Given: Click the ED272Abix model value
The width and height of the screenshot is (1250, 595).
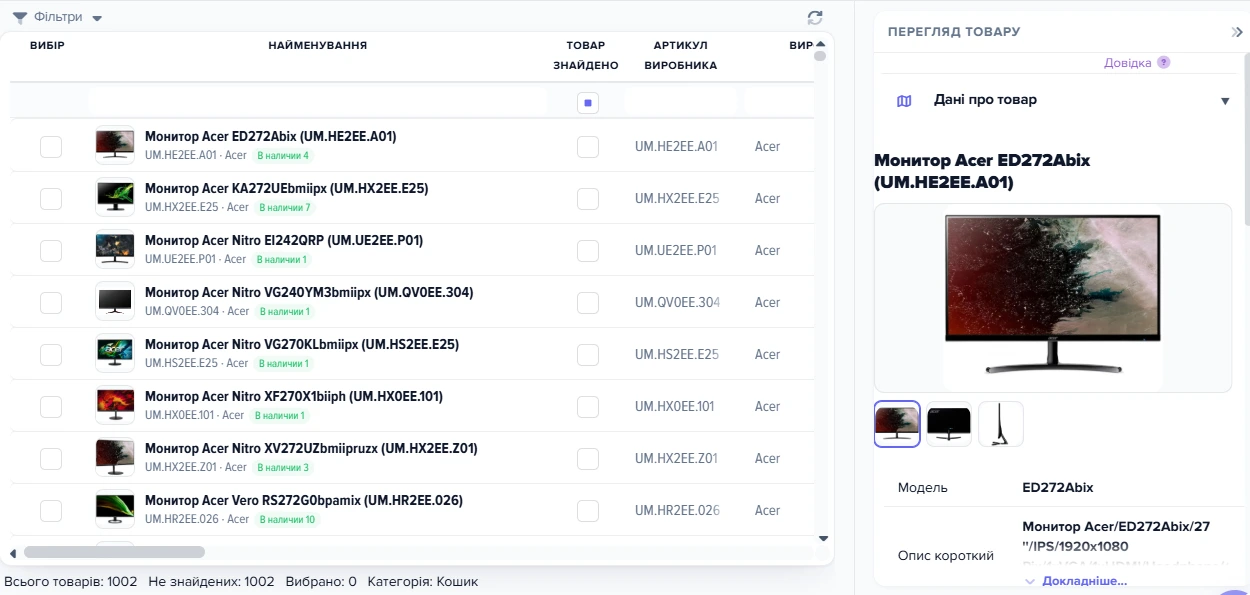Looking at the screenshot, I should point(1058,488).
